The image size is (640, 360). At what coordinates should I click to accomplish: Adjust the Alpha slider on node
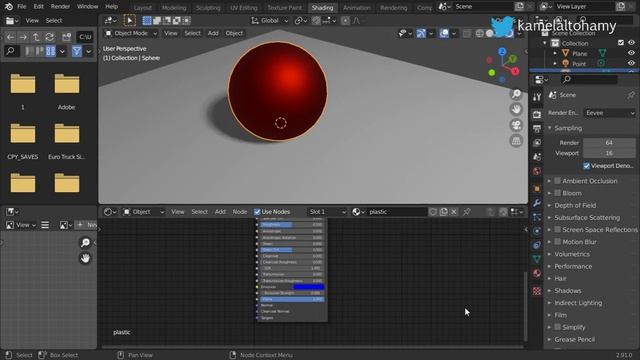291,299
